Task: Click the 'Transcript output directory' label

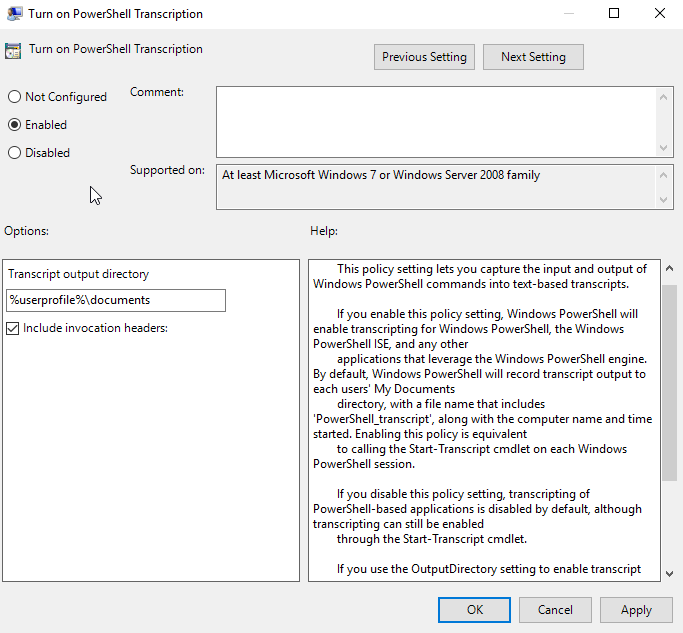Action: point(78,274)
